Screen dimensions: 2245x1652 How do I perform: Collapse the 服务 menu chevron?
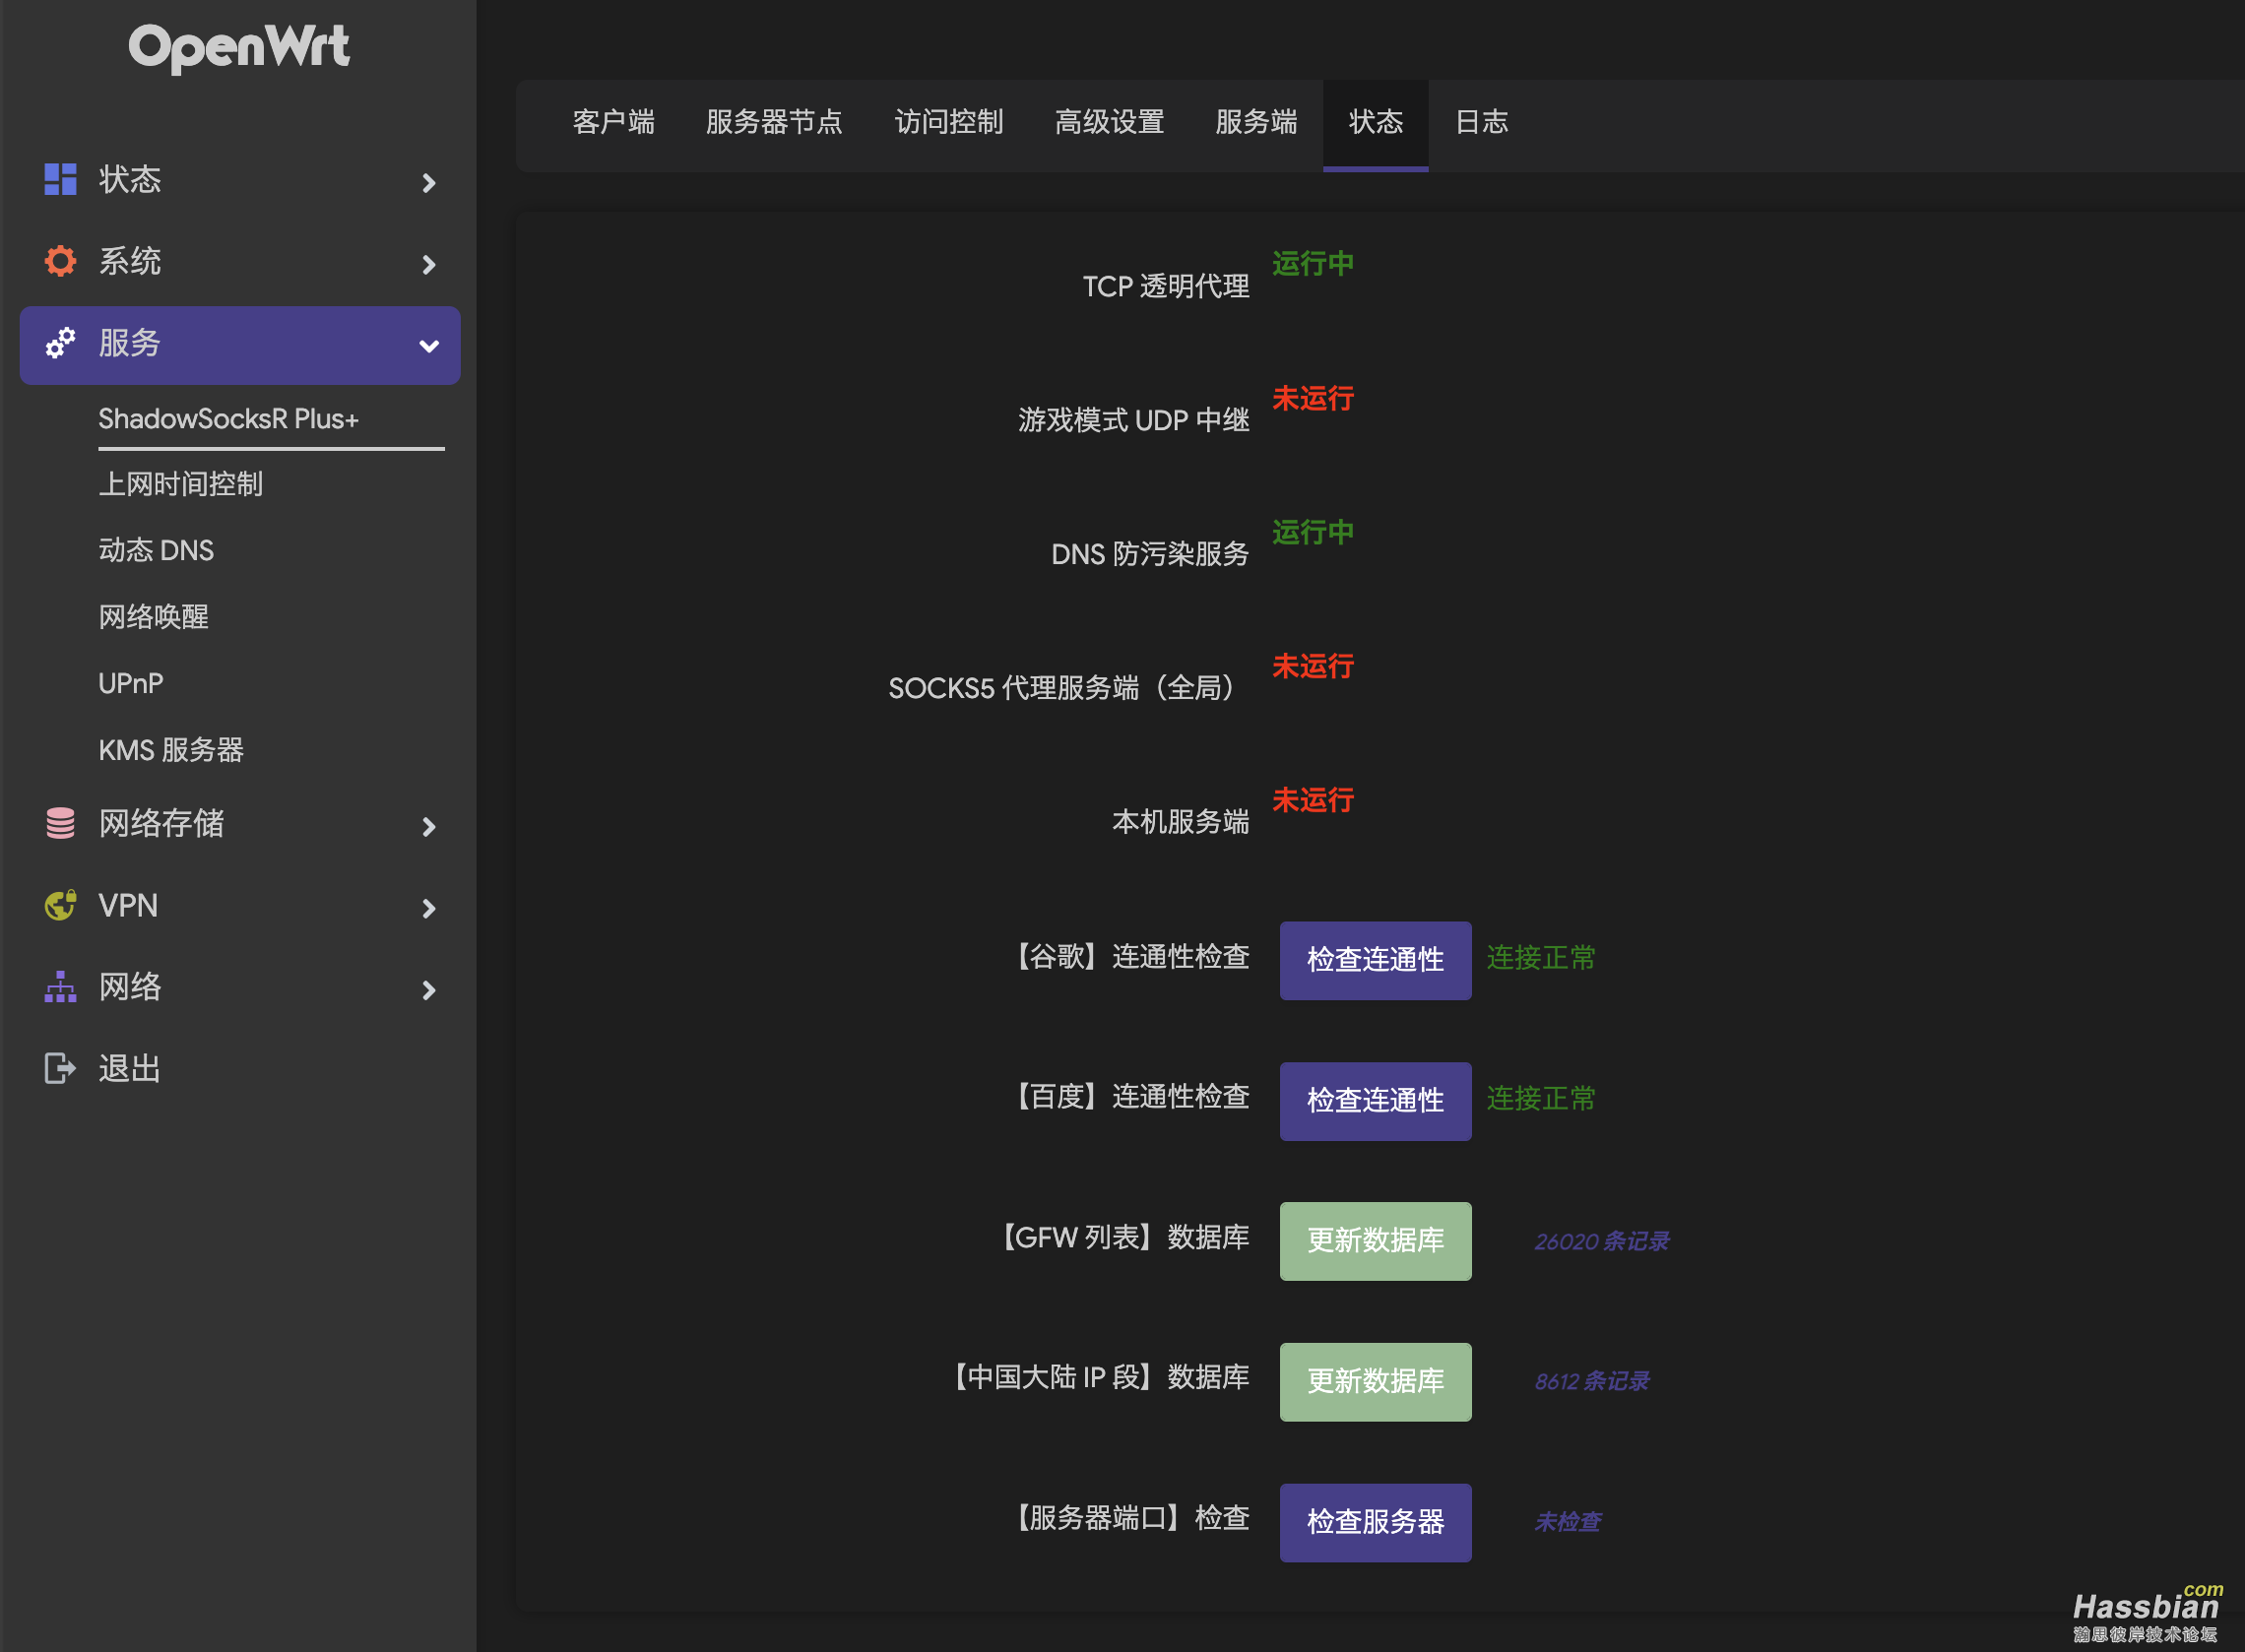[429, 347]
